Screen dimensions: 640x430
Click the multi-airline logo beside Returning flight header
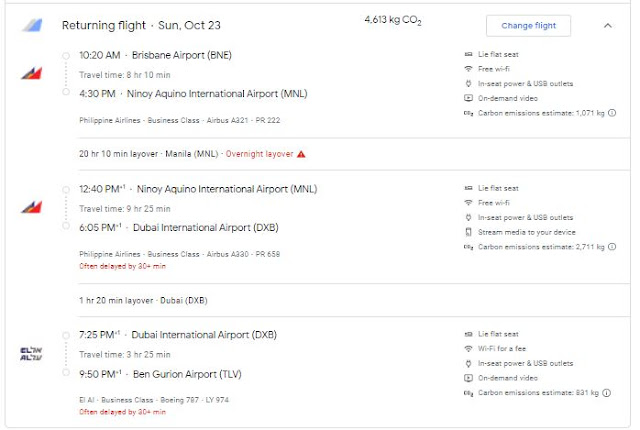(31, 25)
